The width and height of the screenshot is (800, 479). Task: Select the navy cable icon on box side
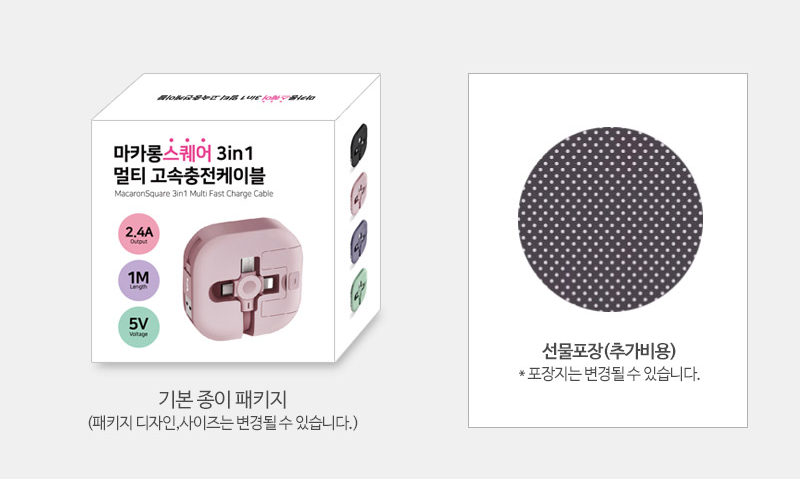point(359,241)
